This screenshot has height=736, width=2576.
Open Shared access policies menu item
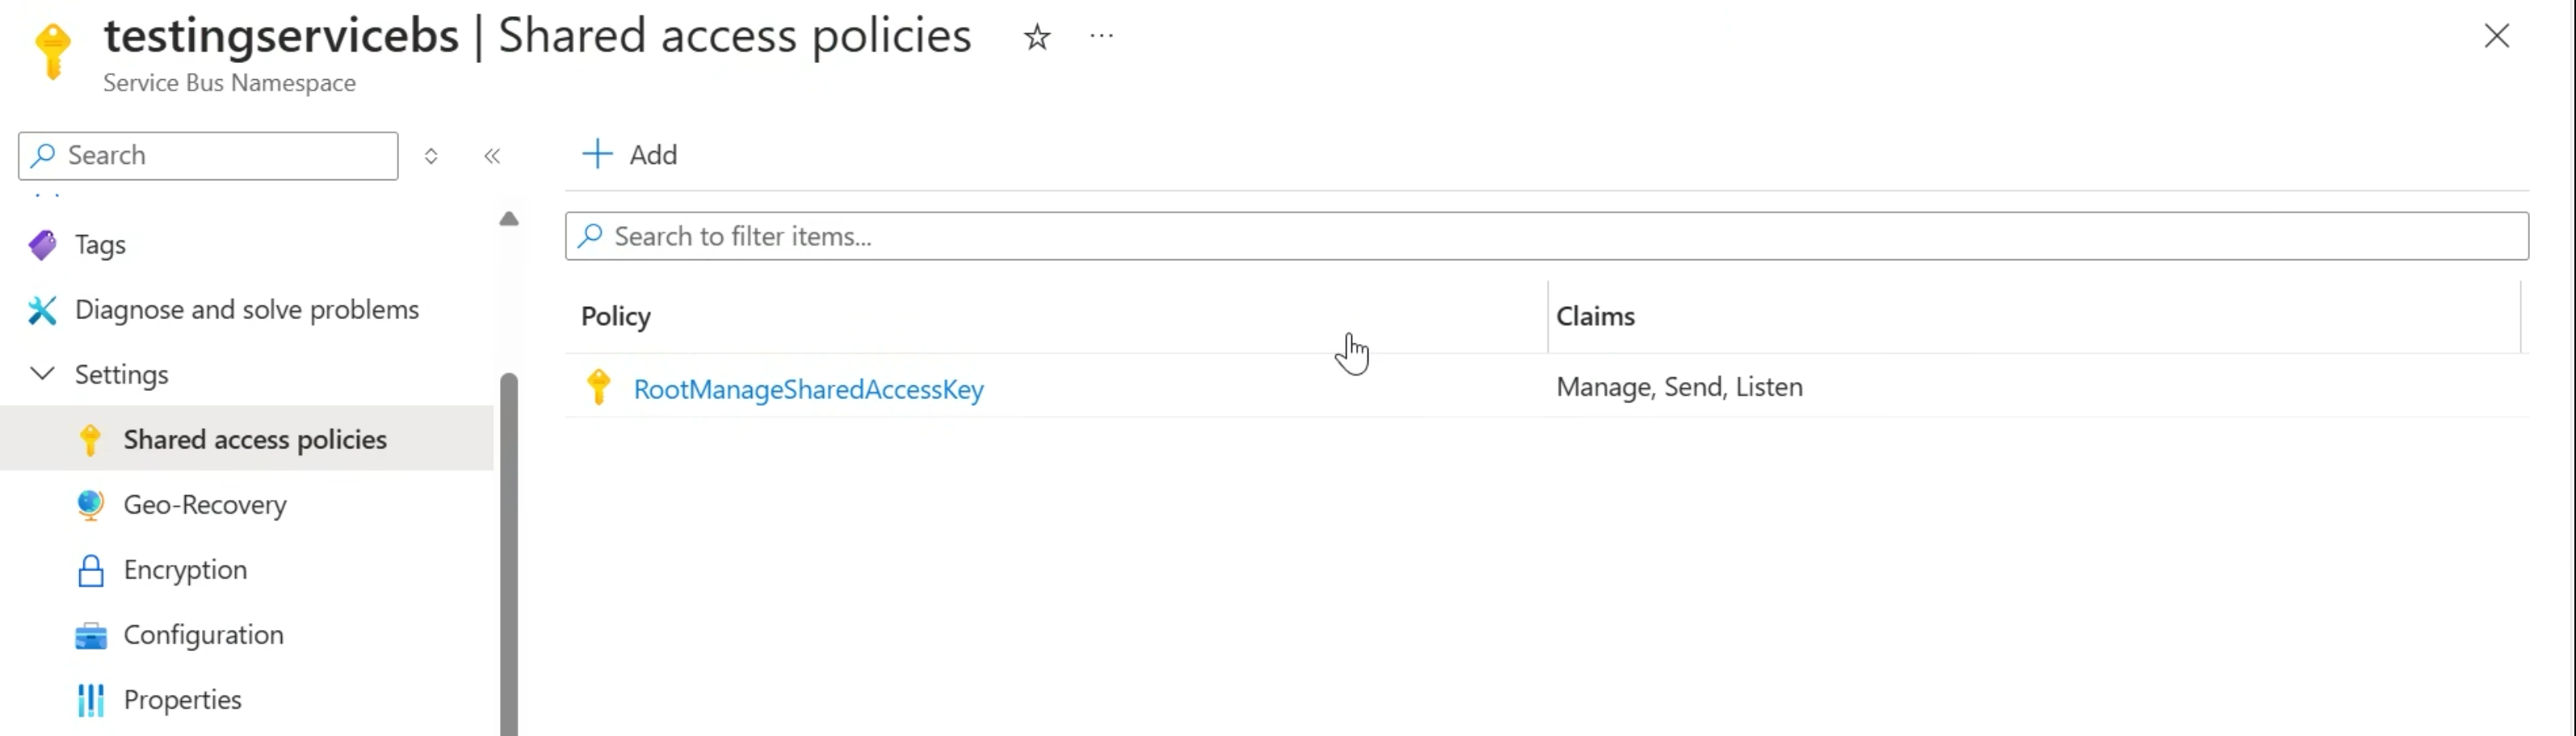(x=255, y=440)
